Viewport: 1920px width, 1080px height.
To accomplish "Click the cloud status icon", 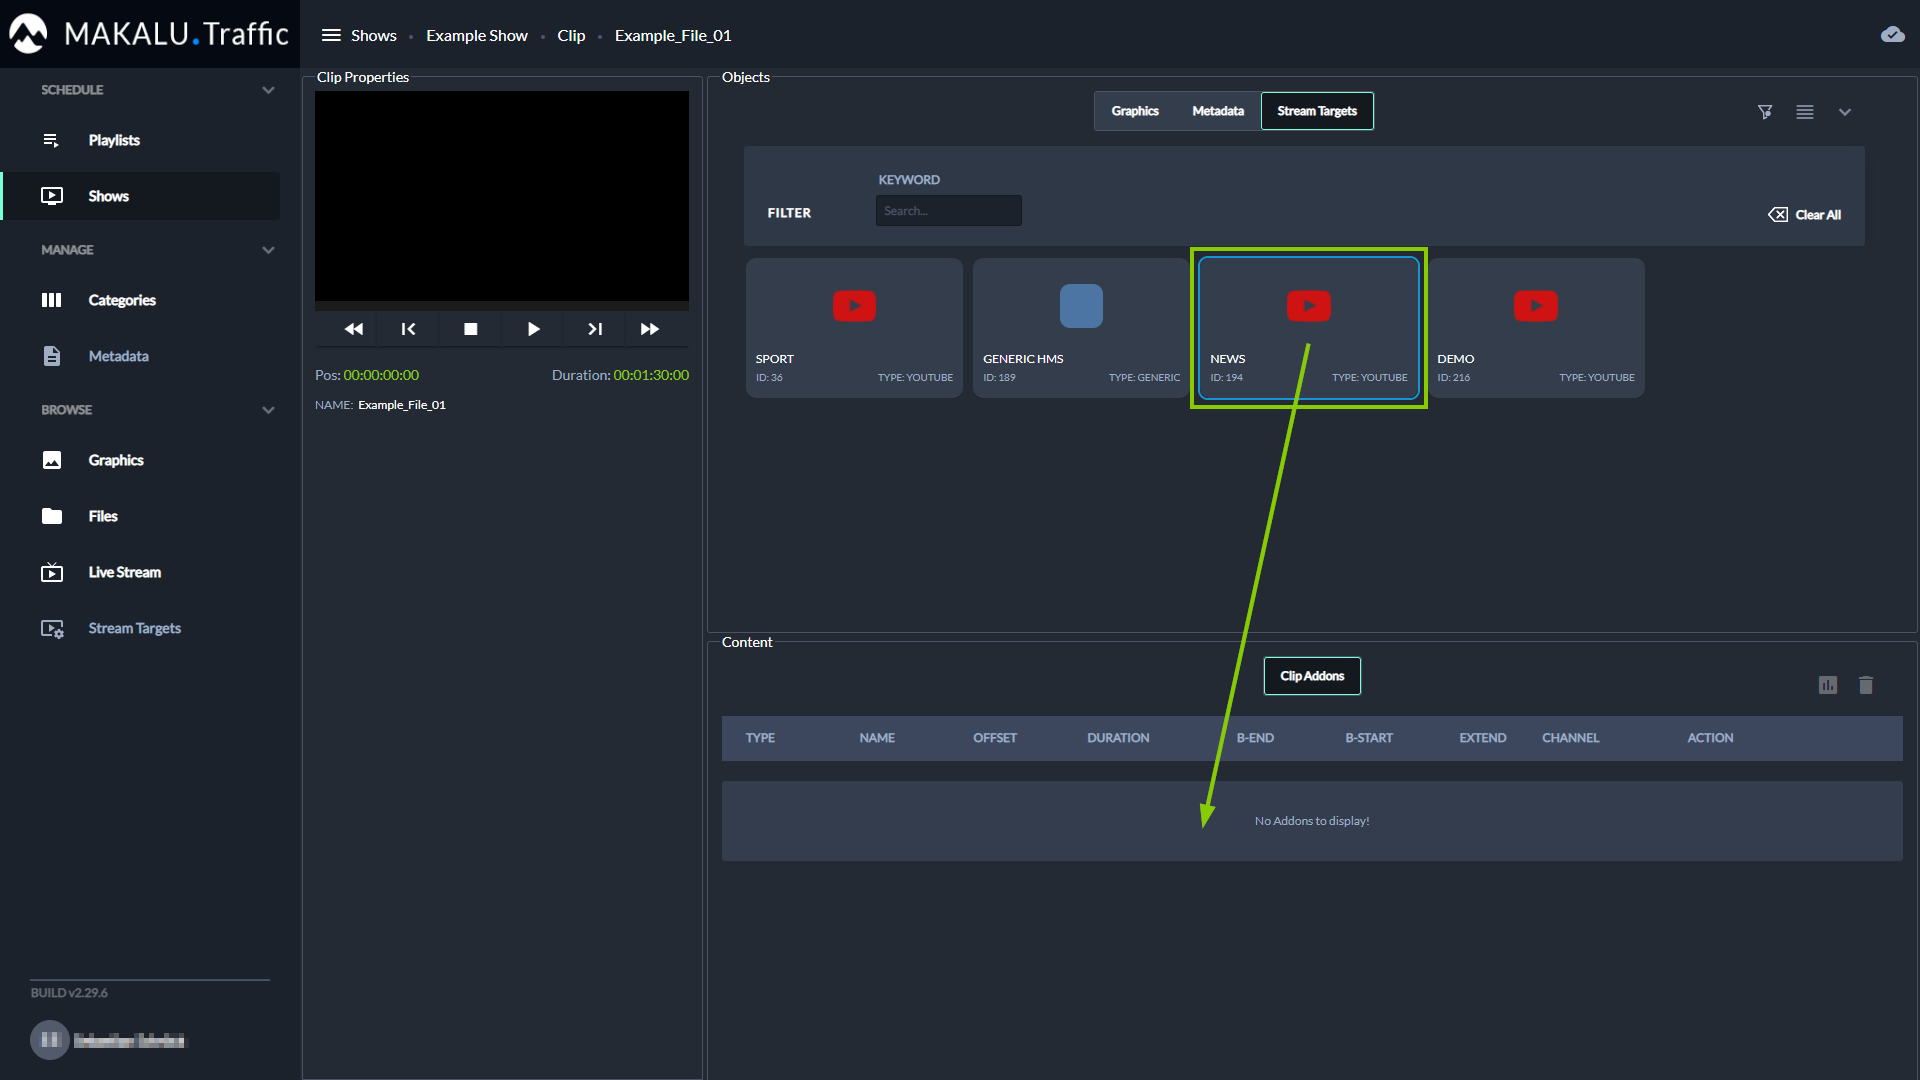I will pyautogui.click(x=1892, y=35).
